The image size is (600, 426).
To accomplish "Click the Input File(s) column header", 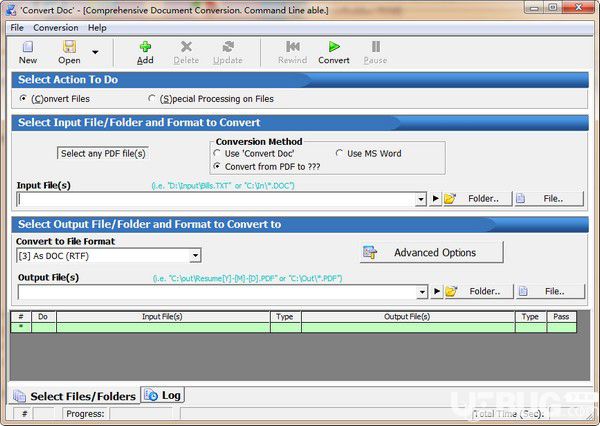I will pos(163,317).
